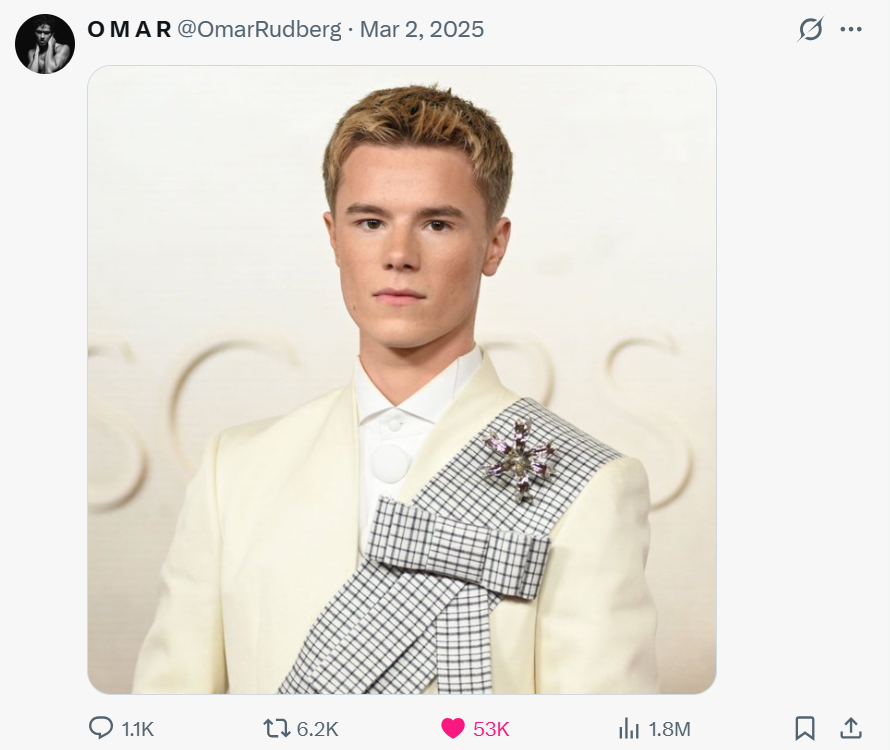890x750 pixels.
Task: Click the 1.1K replies count
Action: tap(138, 729)
